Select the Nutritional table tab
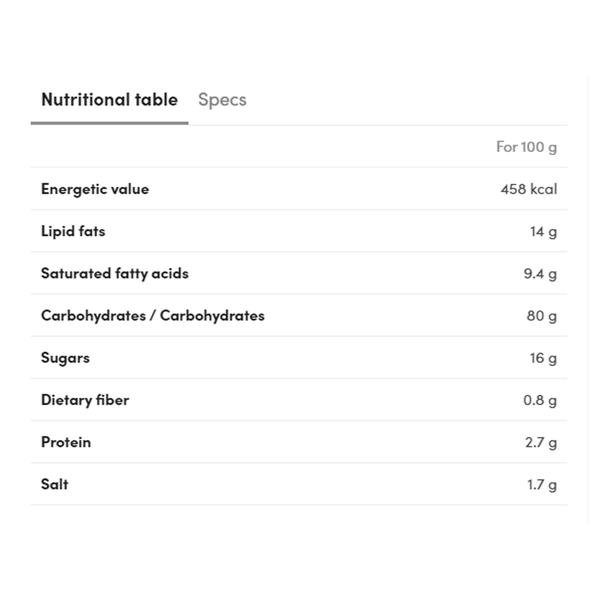Viewport: 600px width, 600px height. (x=109, y=99)
